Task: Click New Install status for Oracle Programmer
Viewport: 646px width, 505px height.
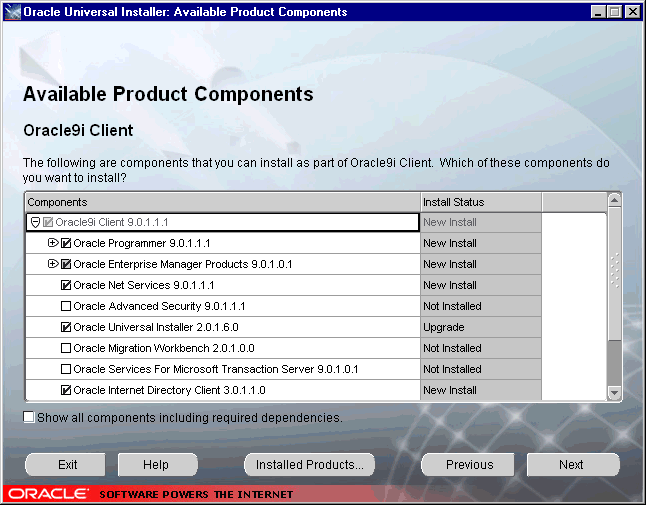Action: click(481, 243)
